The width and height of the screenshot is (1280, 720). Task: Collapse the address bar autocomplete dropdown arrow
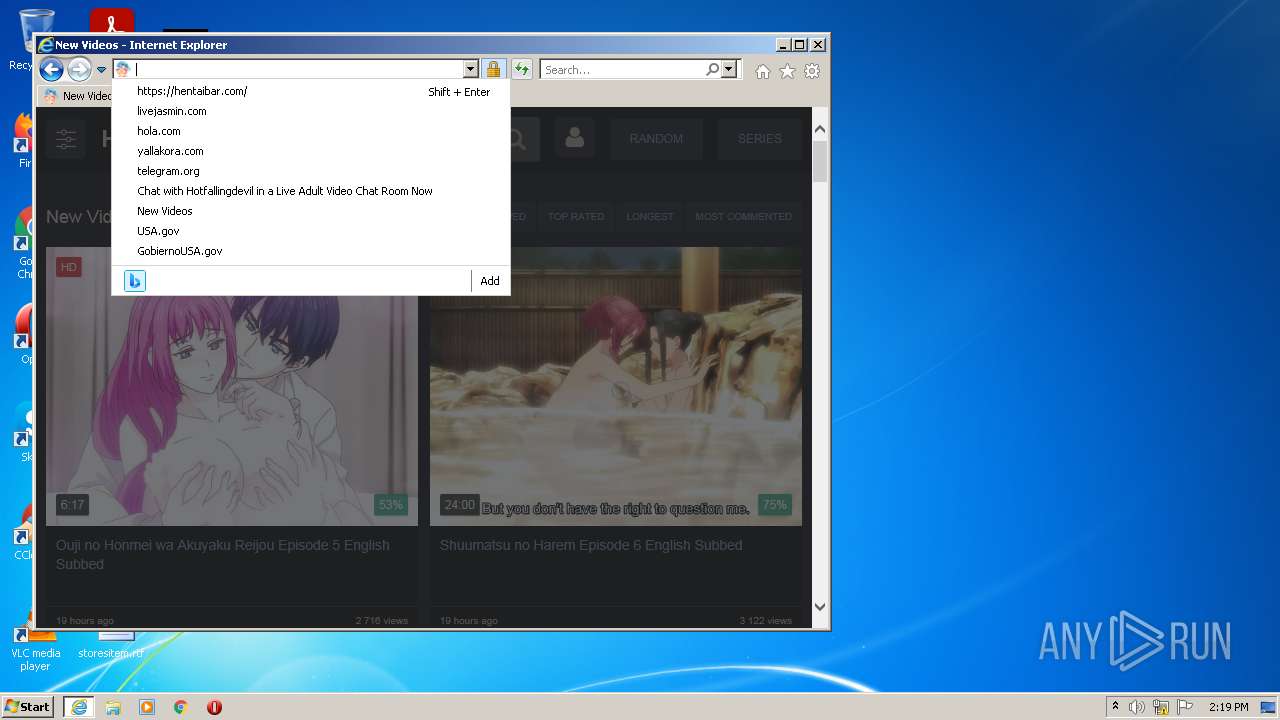pos(470,69)
